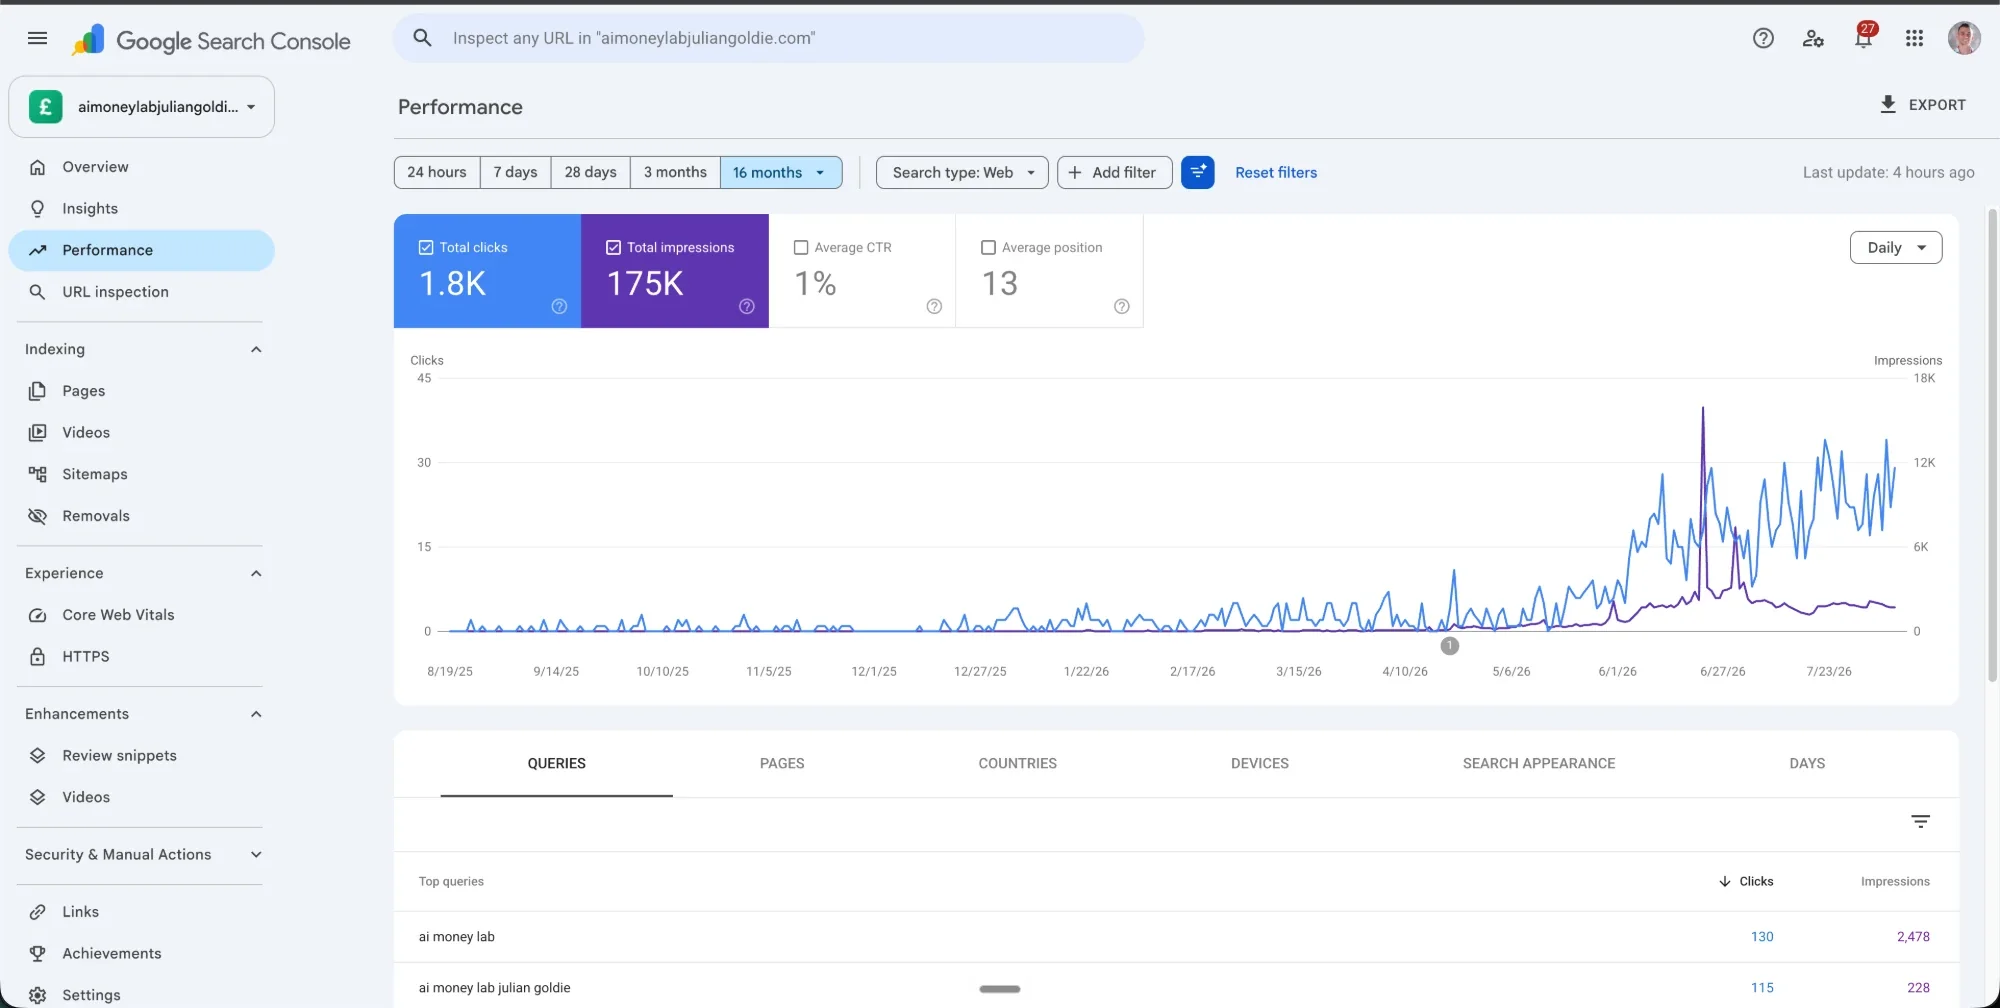2000x1008 pixels.
Task: Switch to the Countries tab
Action: (1017, 763)
